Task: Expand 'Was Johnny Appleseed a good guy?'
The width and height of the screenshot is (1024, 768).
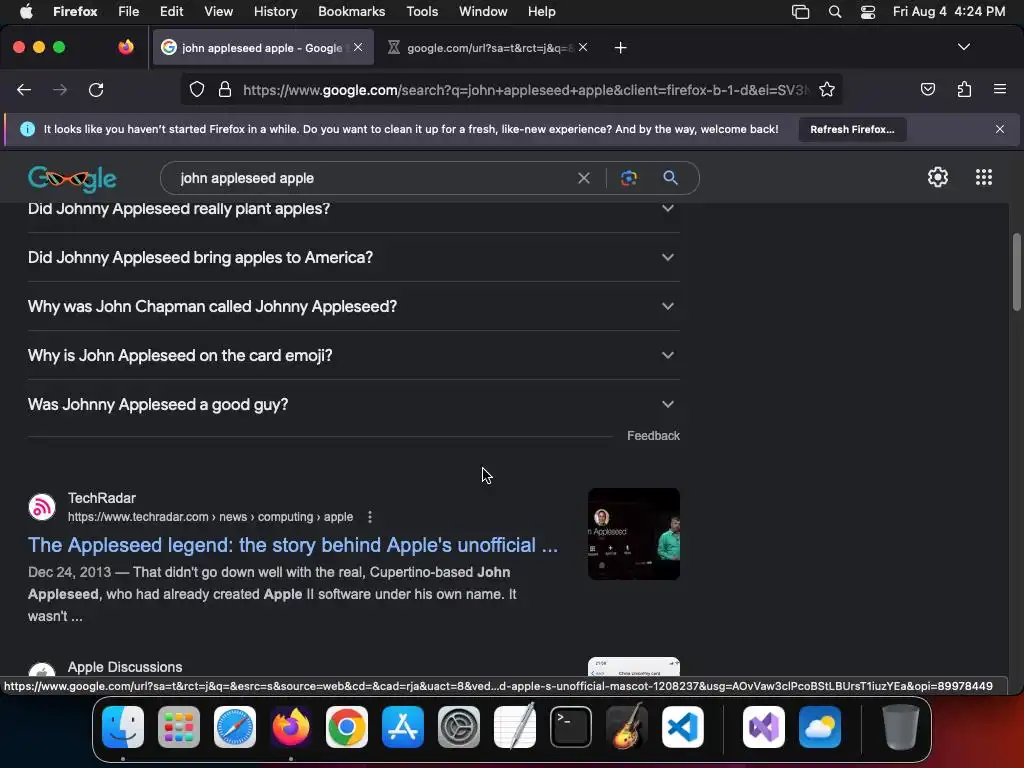Action: pyautogui.click(x=353, y=404)
